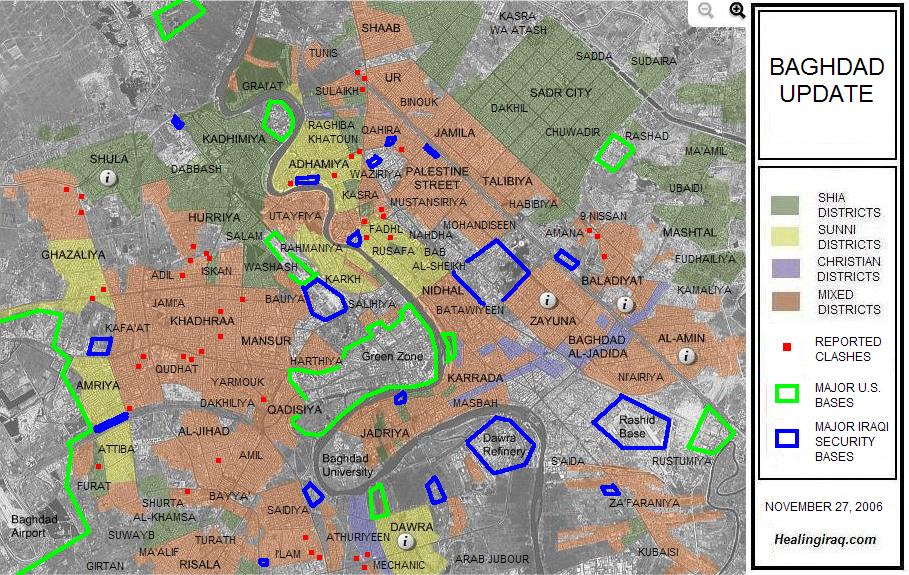The image size is (909, 575).
Task: Select the Rashid Base area on map
Action: pos(637,427)
